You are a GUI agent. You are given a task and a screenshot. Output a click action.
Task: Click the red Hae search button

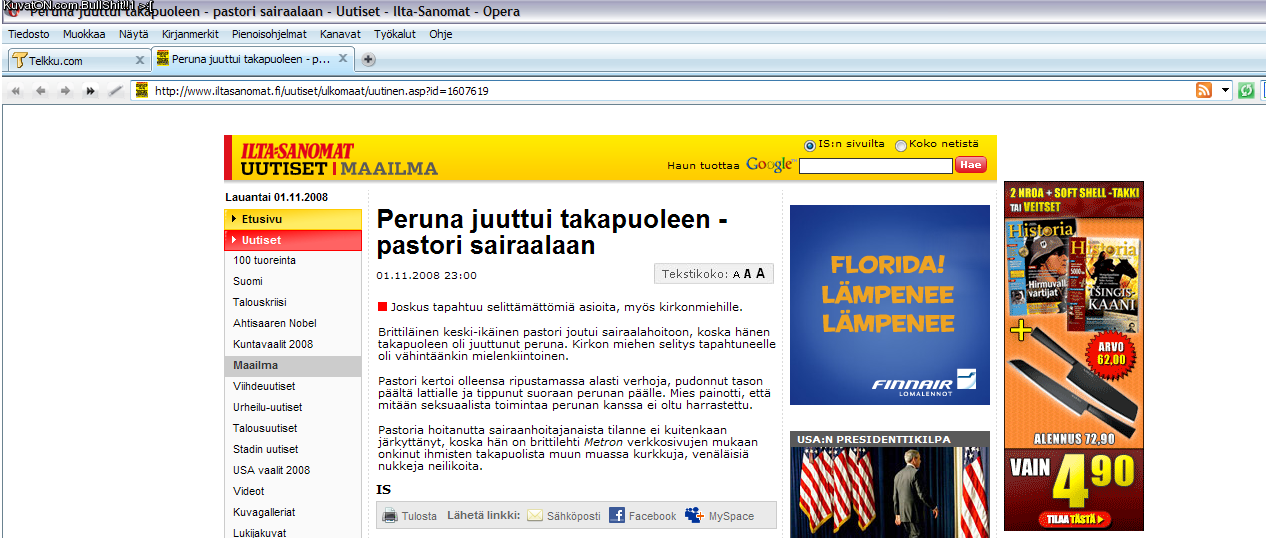tap(970, 165)
